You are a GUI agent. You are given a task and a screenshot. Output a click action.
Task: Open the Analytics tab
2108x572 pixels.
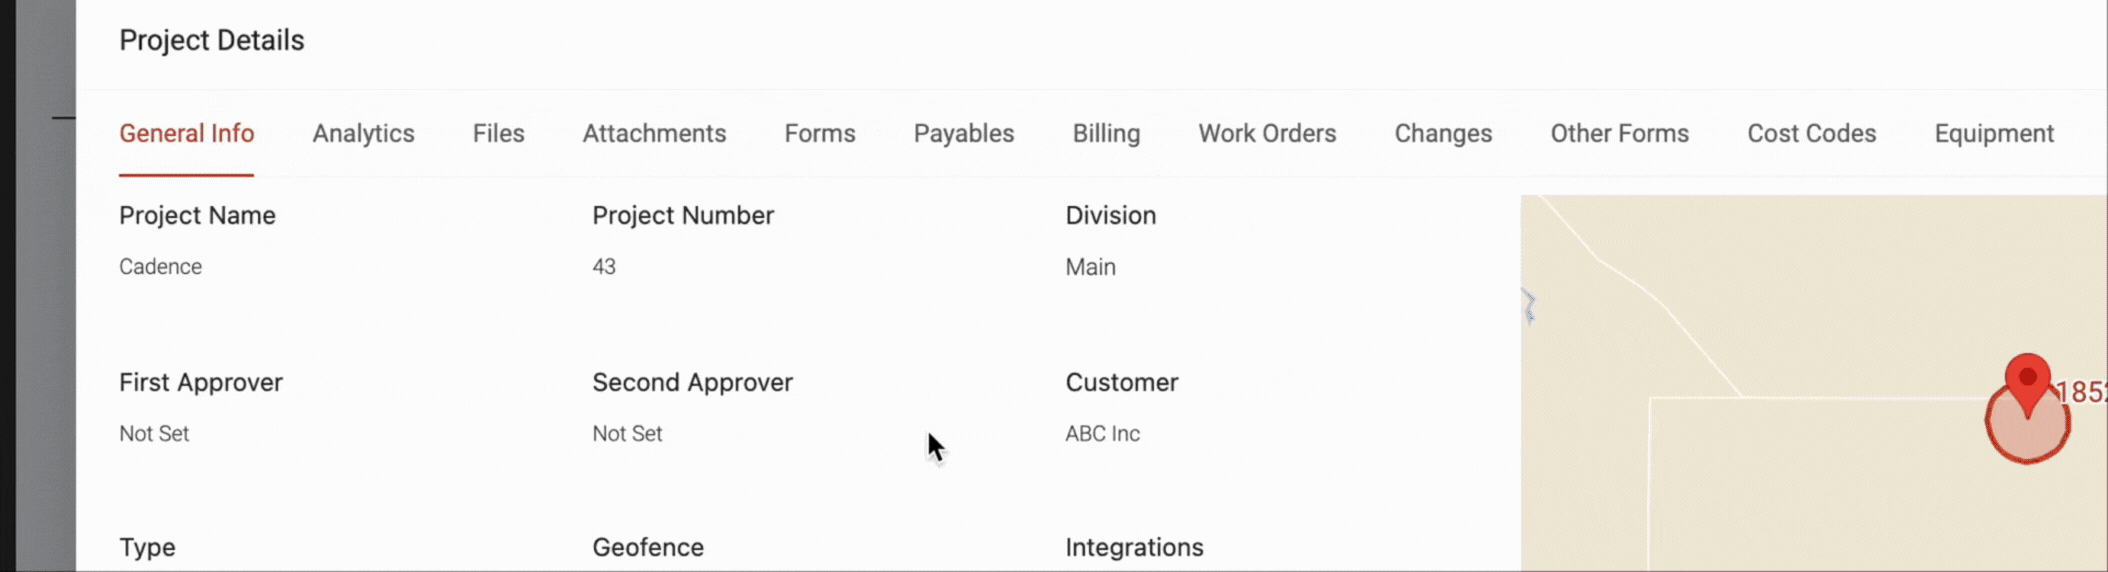pos(363,133)
